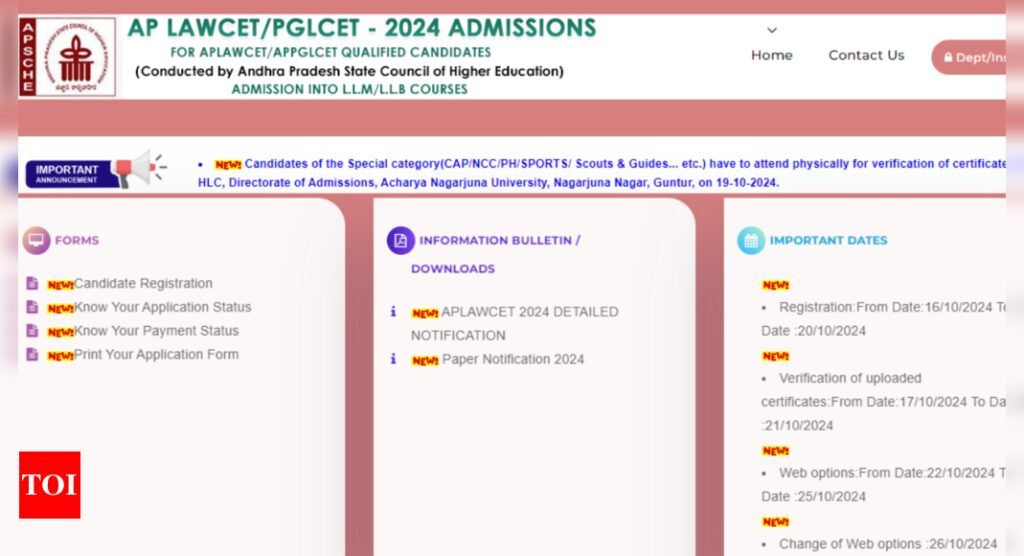Open the Candidate Registration link
Screen dimensions: 1024x556
coord(143,284)
